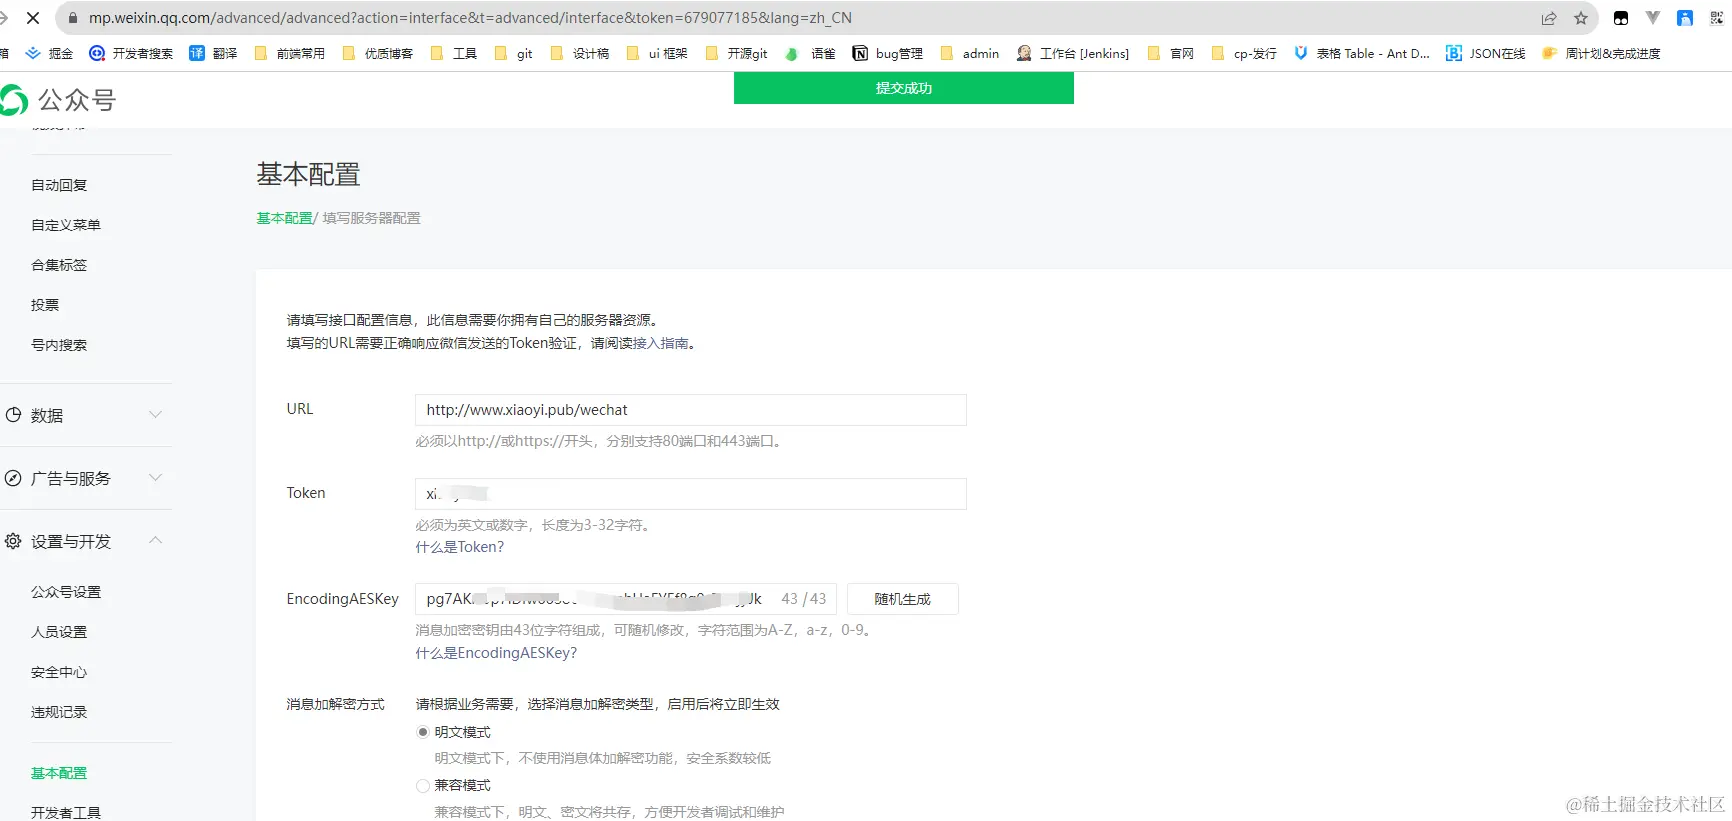The width and height of the screenshot is (1732, 821).
Task: Open the 什么是EncodingAESKey? help link
Action: pyautogui.click(x=496, y=653)
